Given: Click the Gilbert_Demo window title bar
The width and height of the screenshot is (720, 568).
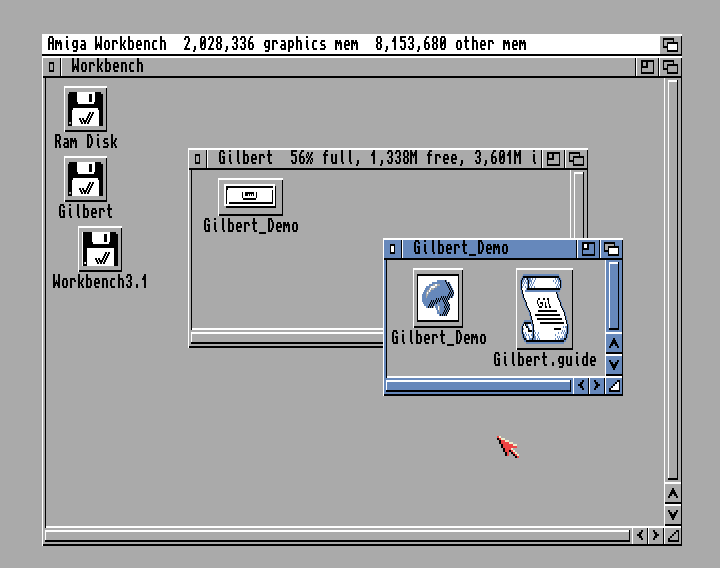Looking at the screenshot, I should point(489,249).
